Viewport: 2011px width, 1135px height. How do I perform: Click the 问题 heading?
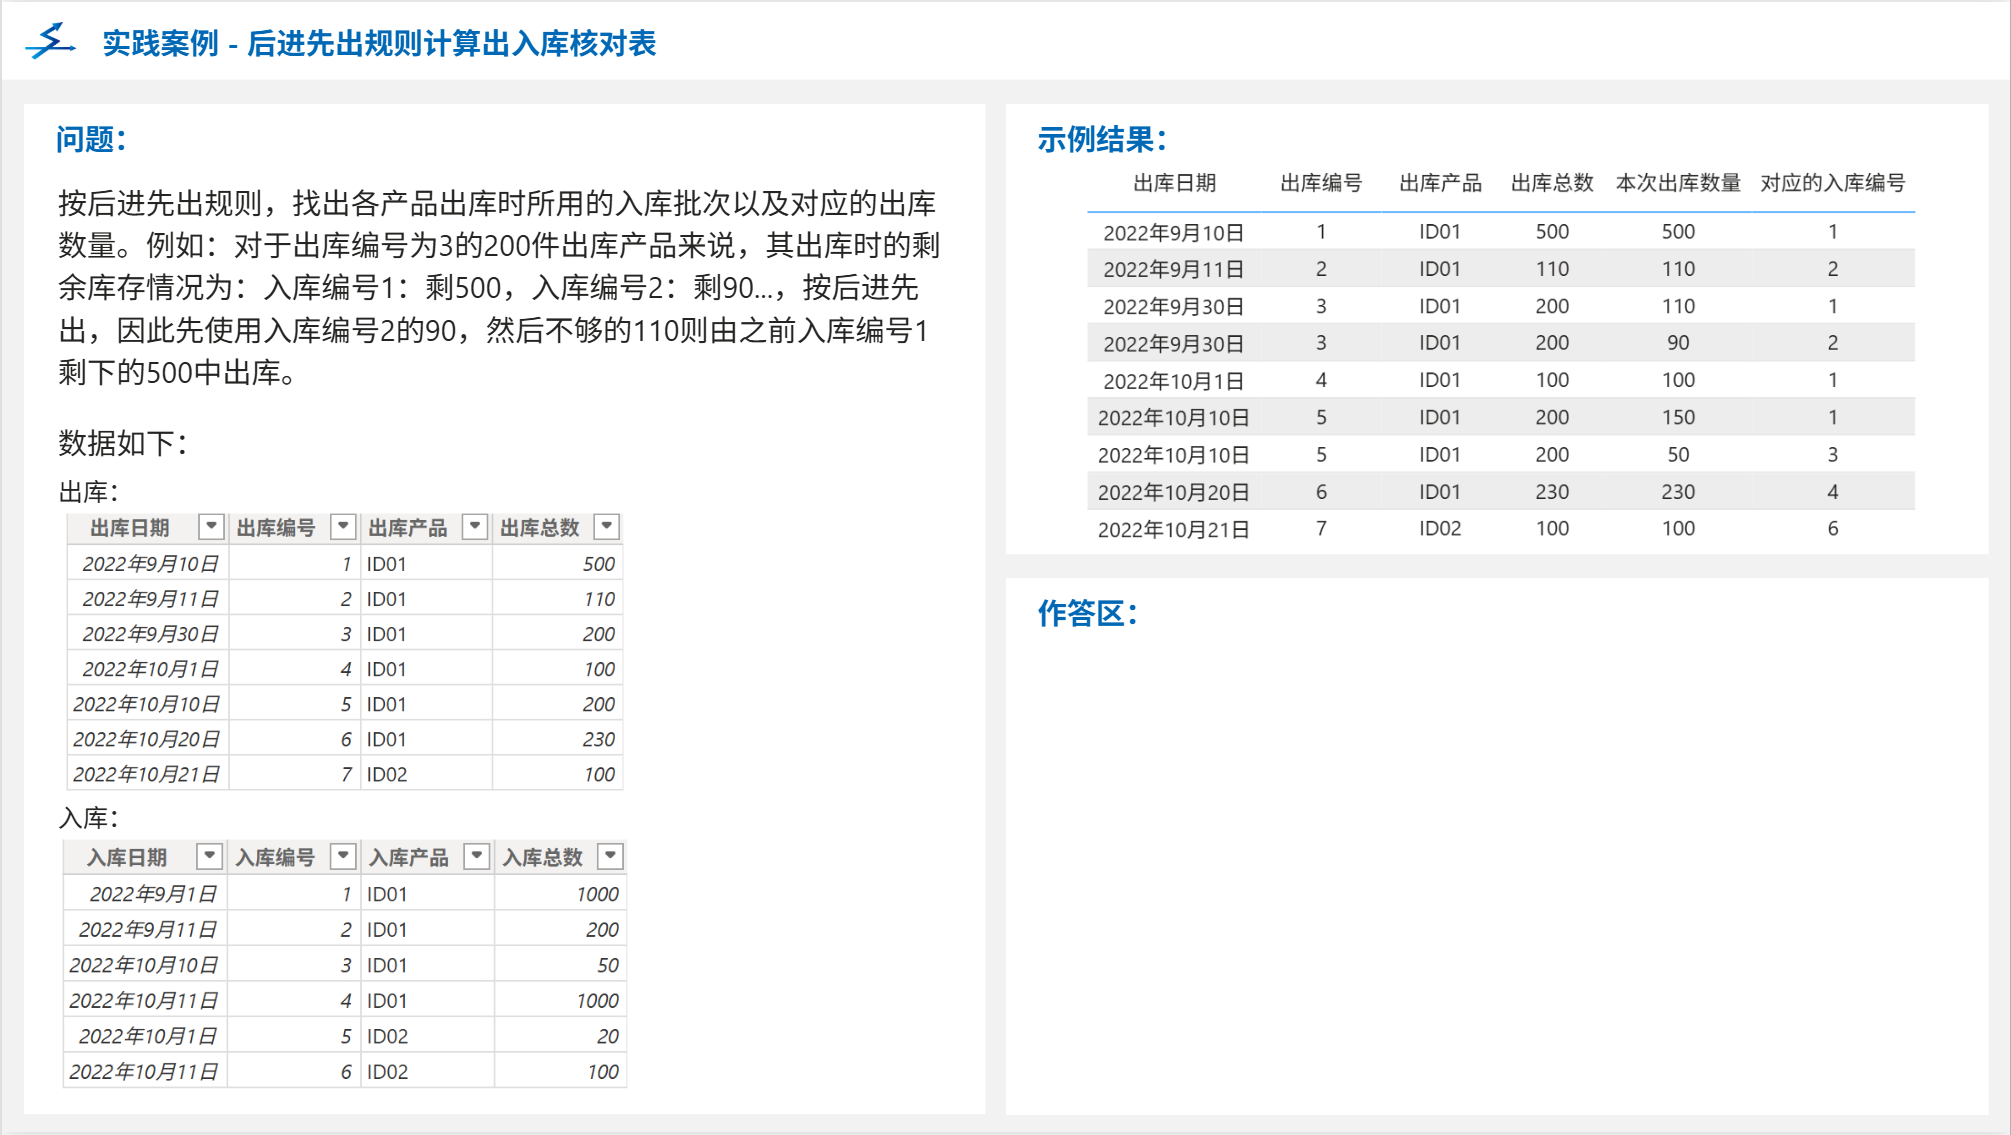[91, 139]
